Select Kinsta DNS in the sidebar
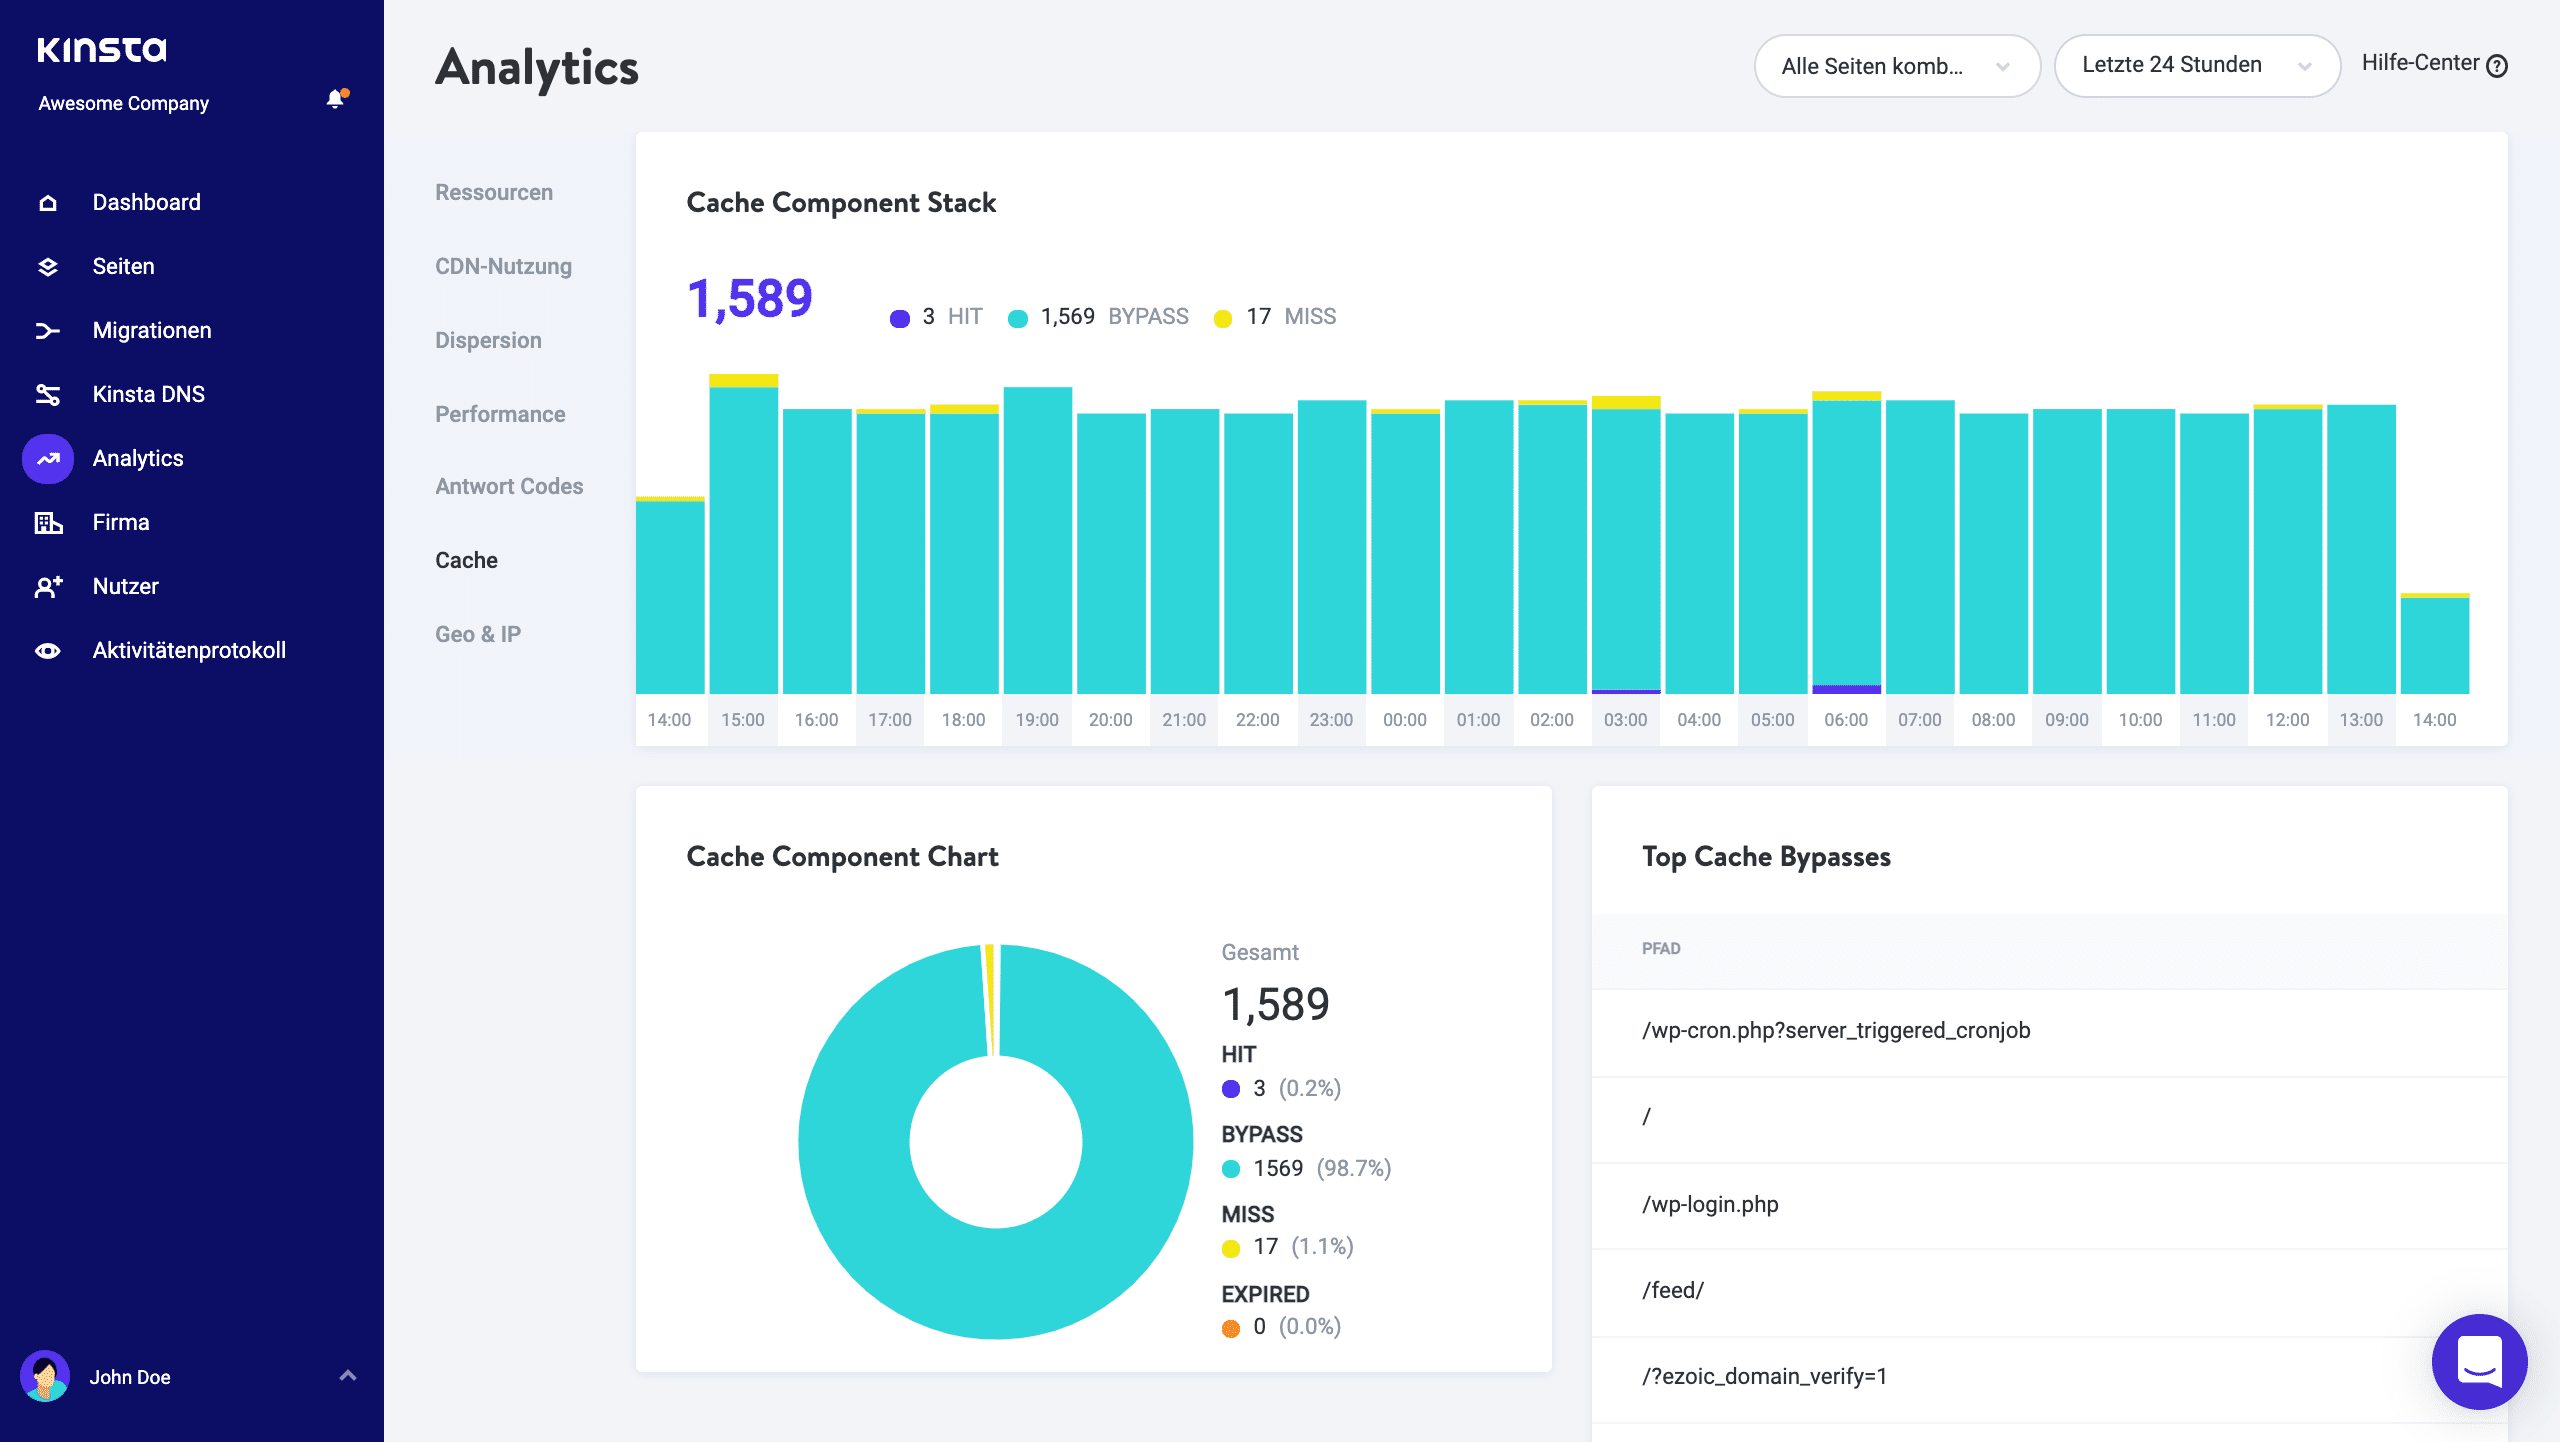Screen dimensions: 2560x1442 click(x=149, y=393)
